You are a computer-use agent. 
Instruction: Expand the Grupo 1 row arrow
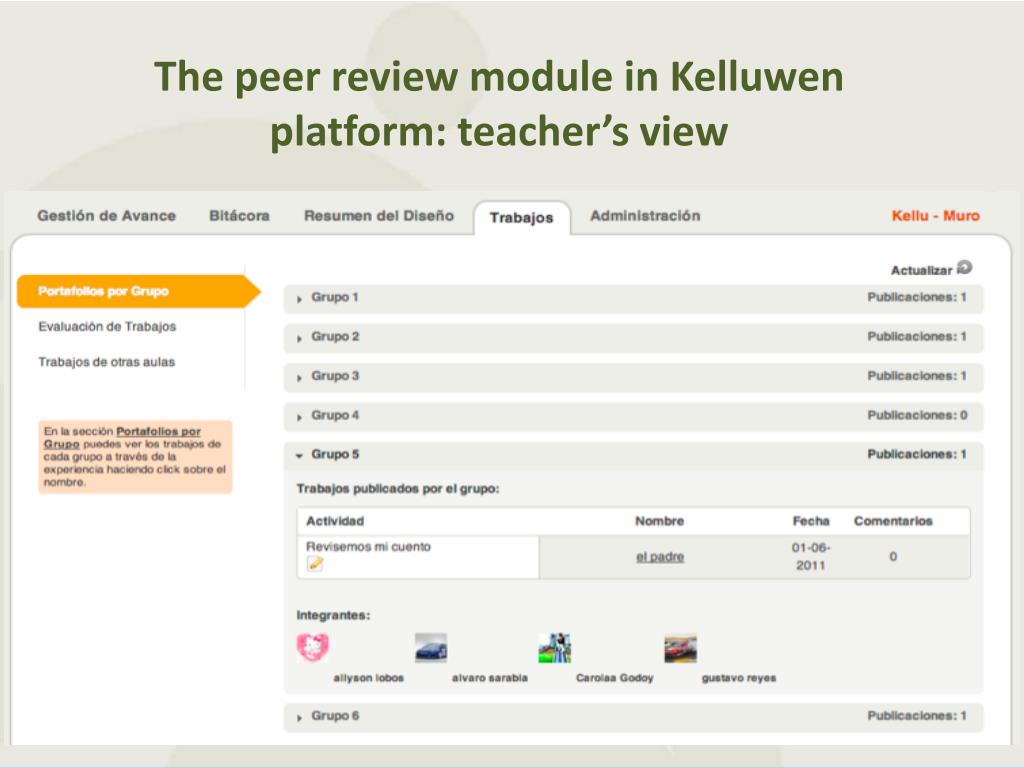click(x=299, y=299)
